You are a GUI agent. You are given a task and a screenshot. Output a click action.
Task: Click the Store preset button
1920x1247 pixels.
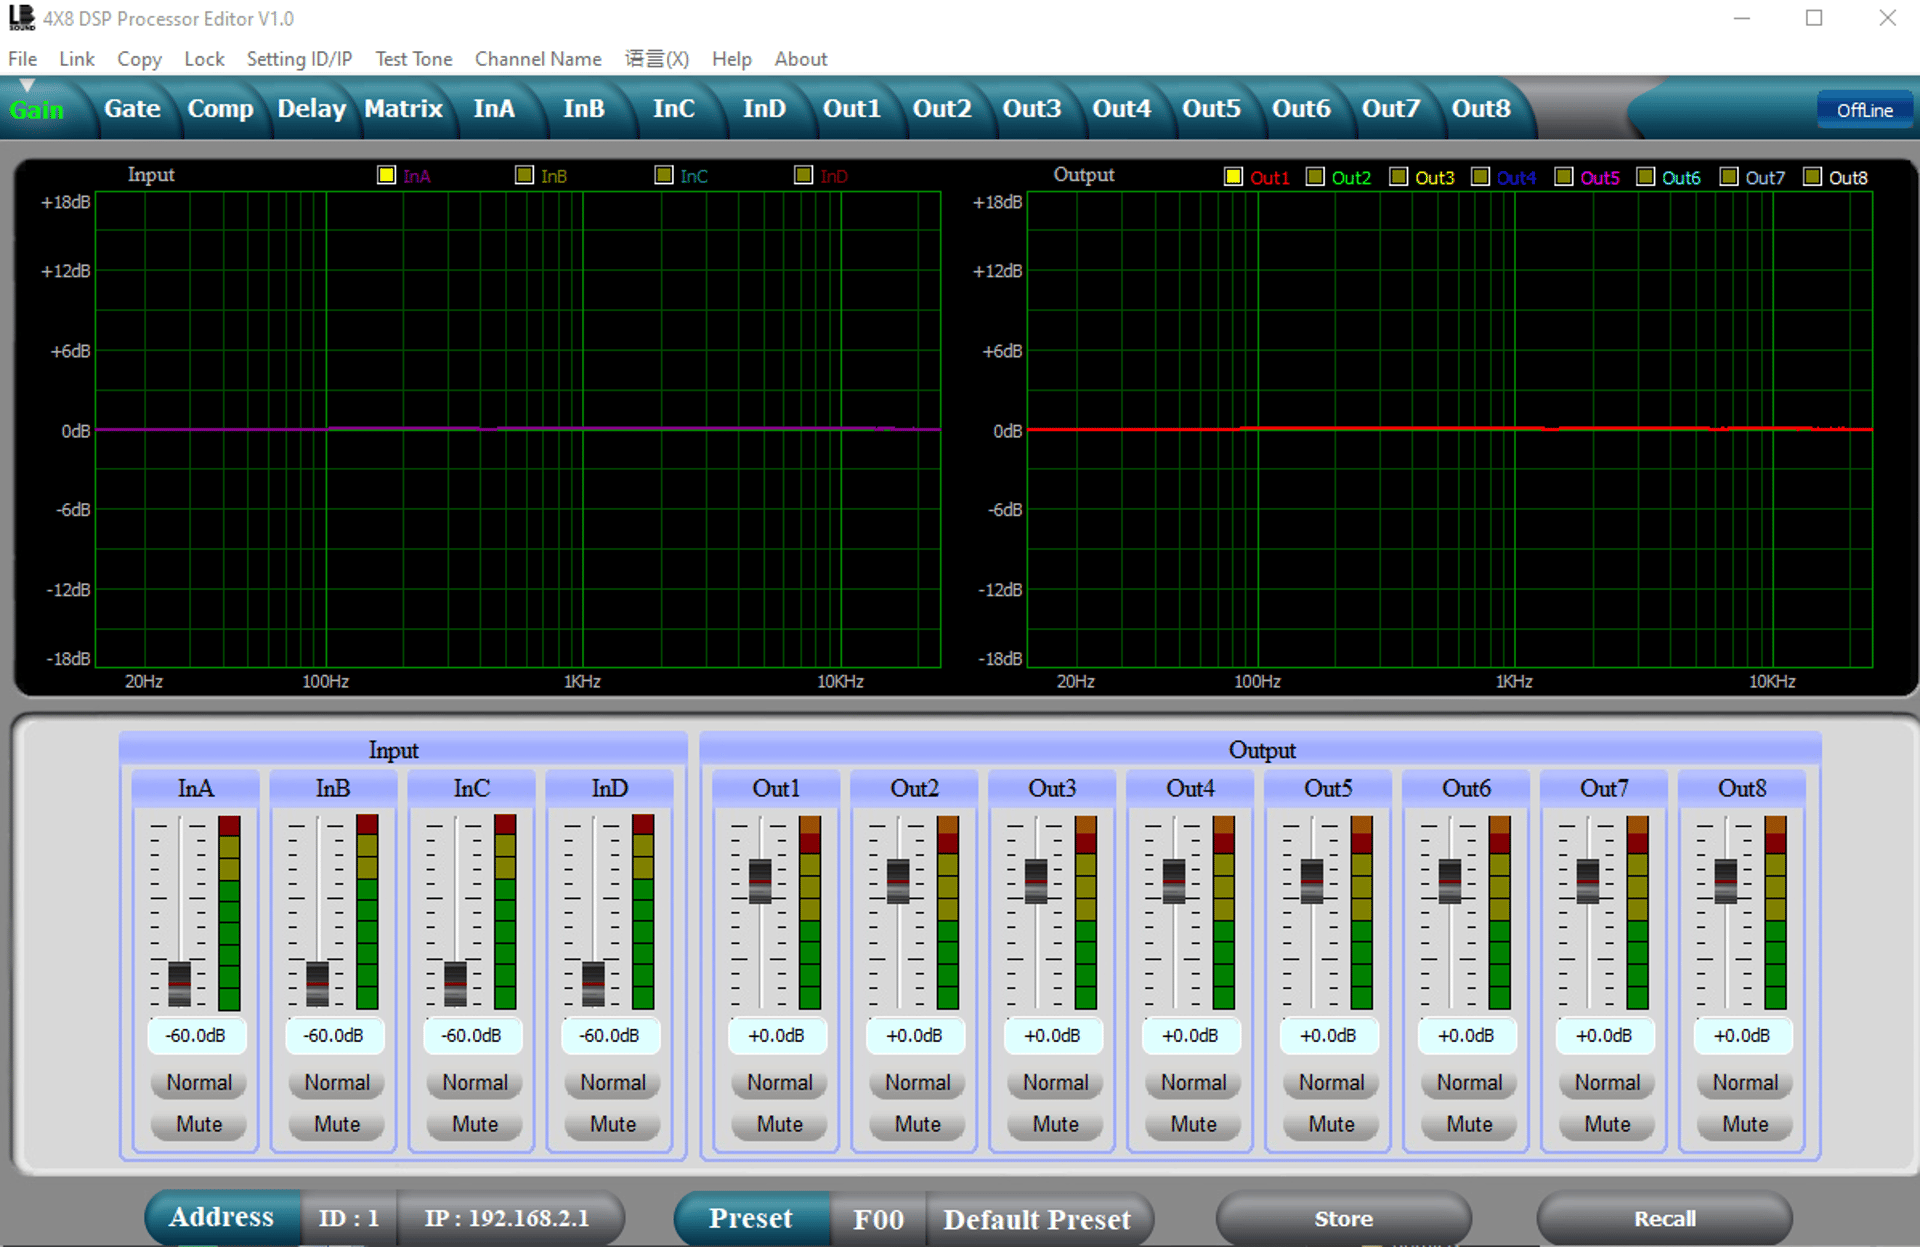[1343, 1218]
